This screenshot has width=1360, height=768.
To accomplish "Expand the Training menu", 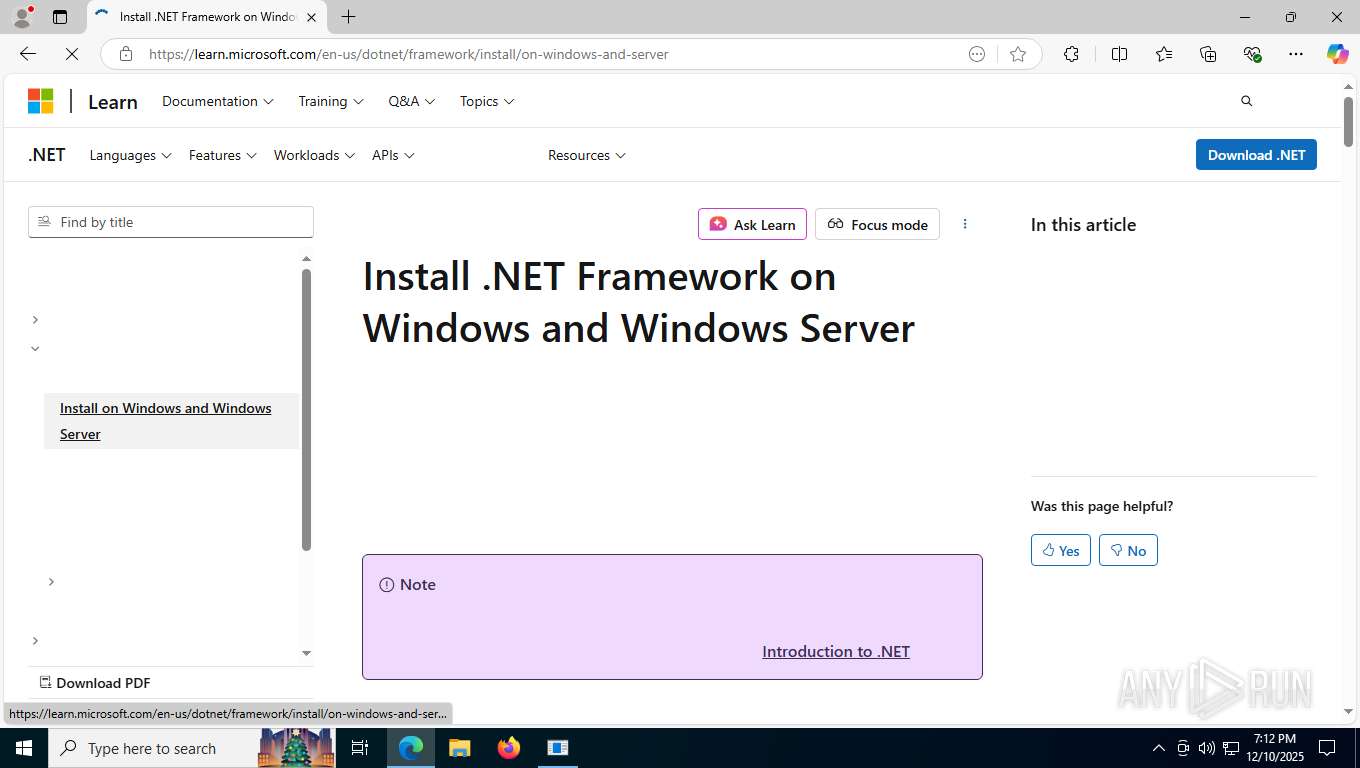I will [331, 101].
